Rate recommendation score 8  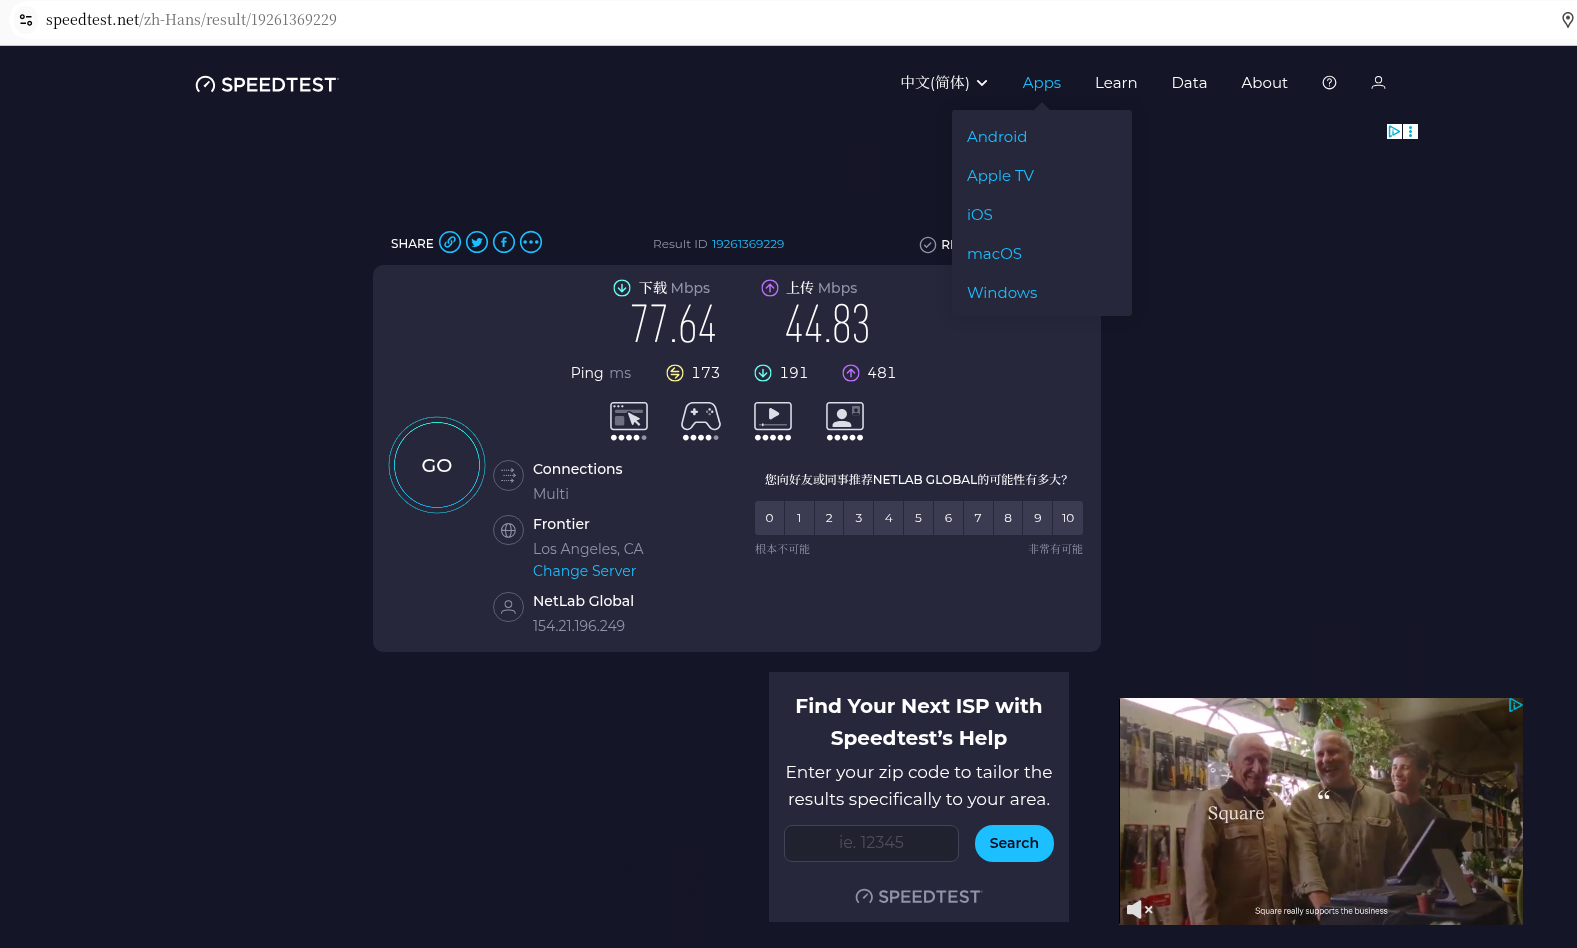pyautogui.click(x=1008, y=518)
